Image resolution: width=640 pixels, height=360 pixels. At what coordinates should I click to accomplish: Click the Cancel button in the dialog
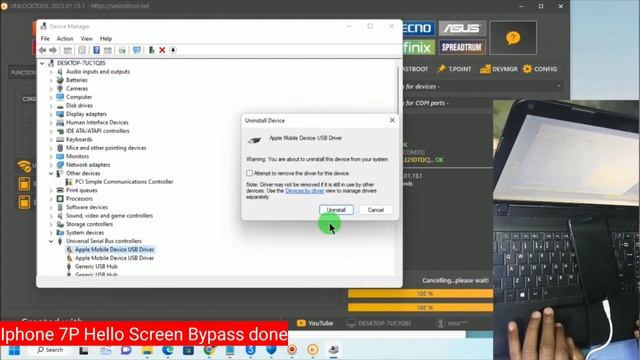pyautogui.click(x=376, y=210)
